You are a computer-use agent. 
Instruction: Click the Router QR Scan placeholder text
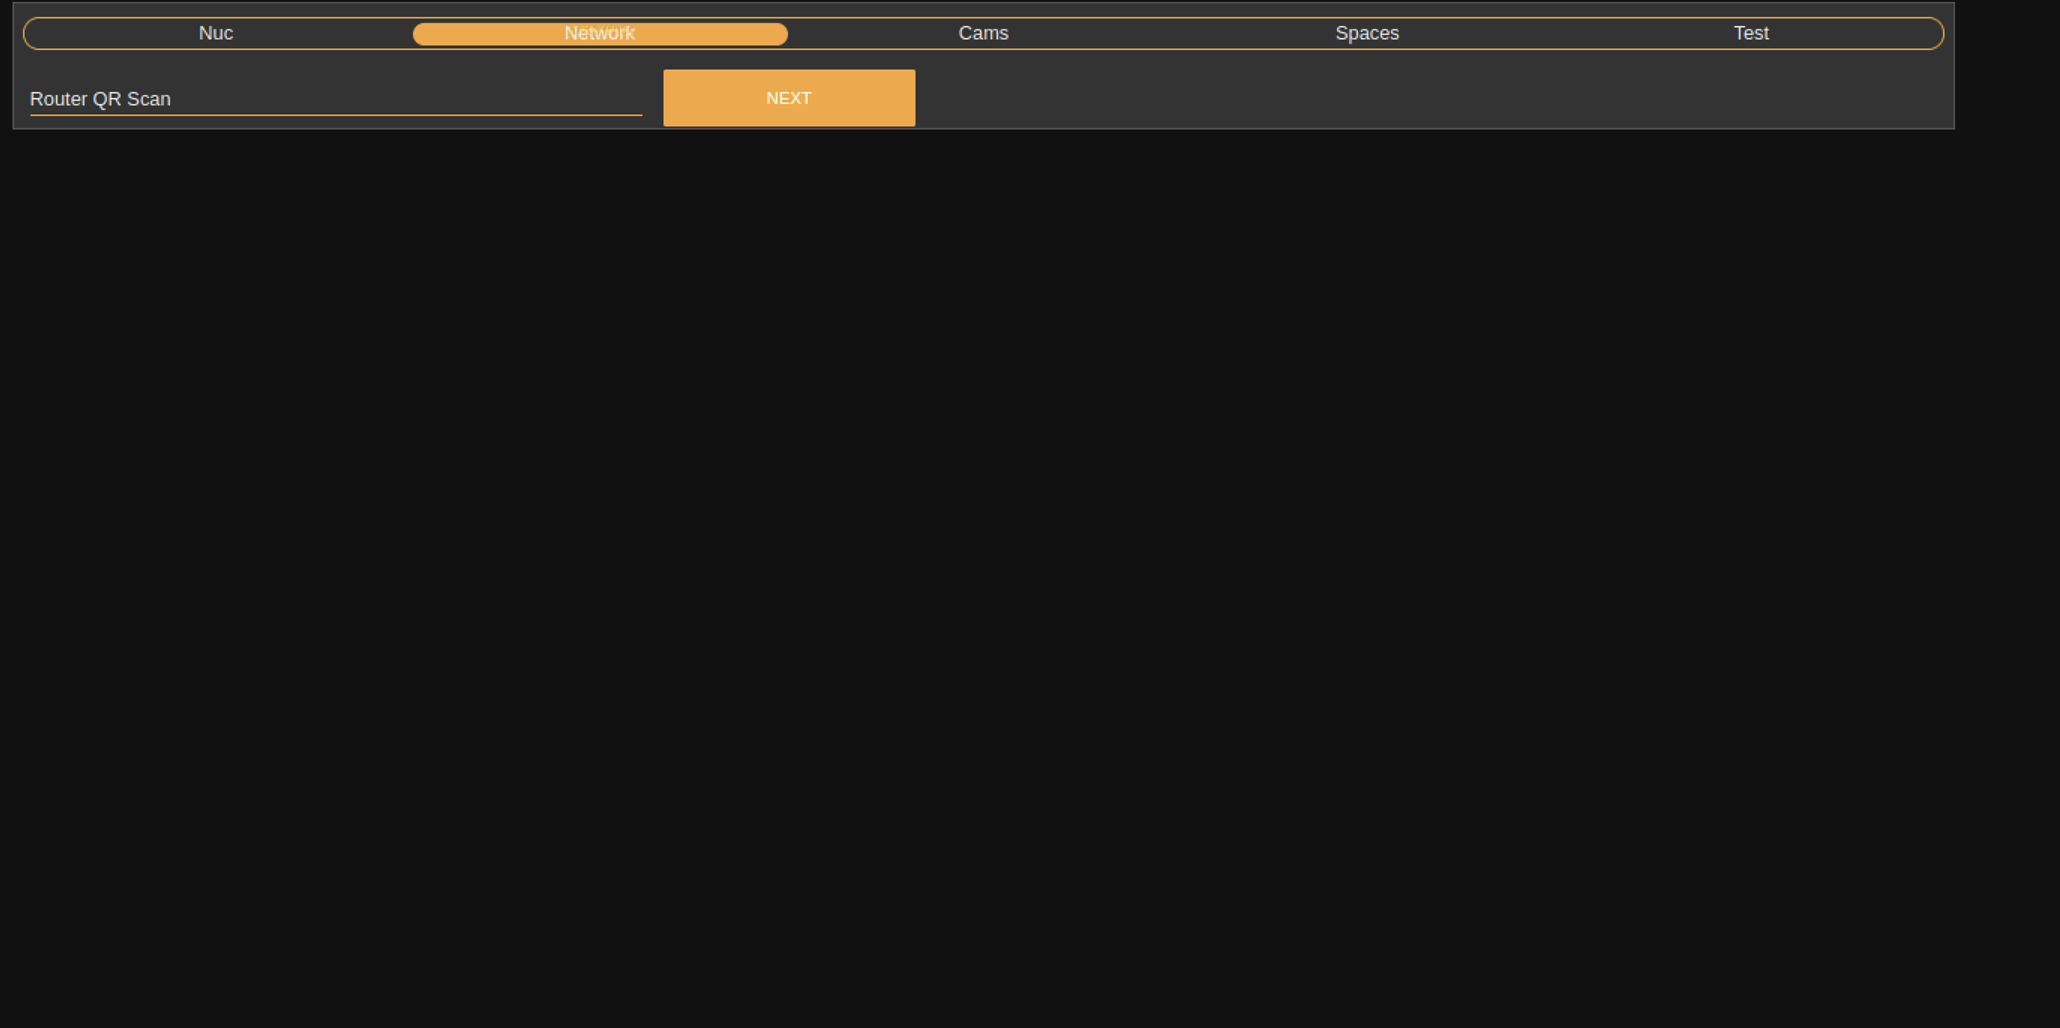coord(101,99)
